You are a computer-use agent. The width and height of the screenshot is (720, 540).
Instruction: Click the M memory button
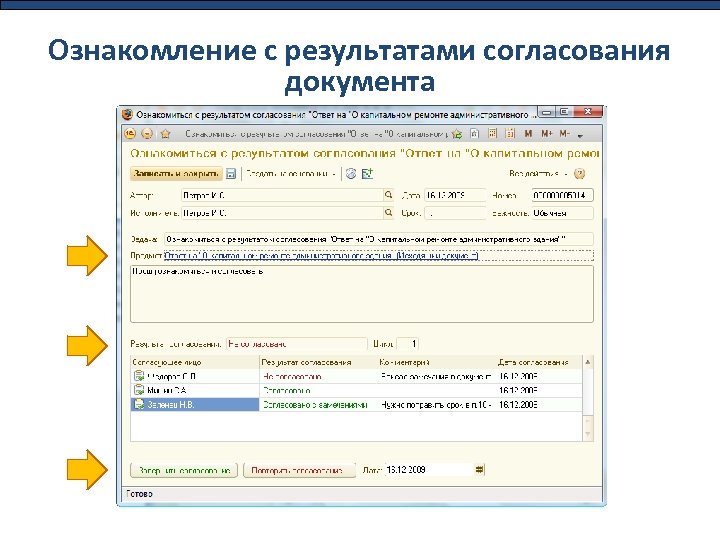point(528,134)
